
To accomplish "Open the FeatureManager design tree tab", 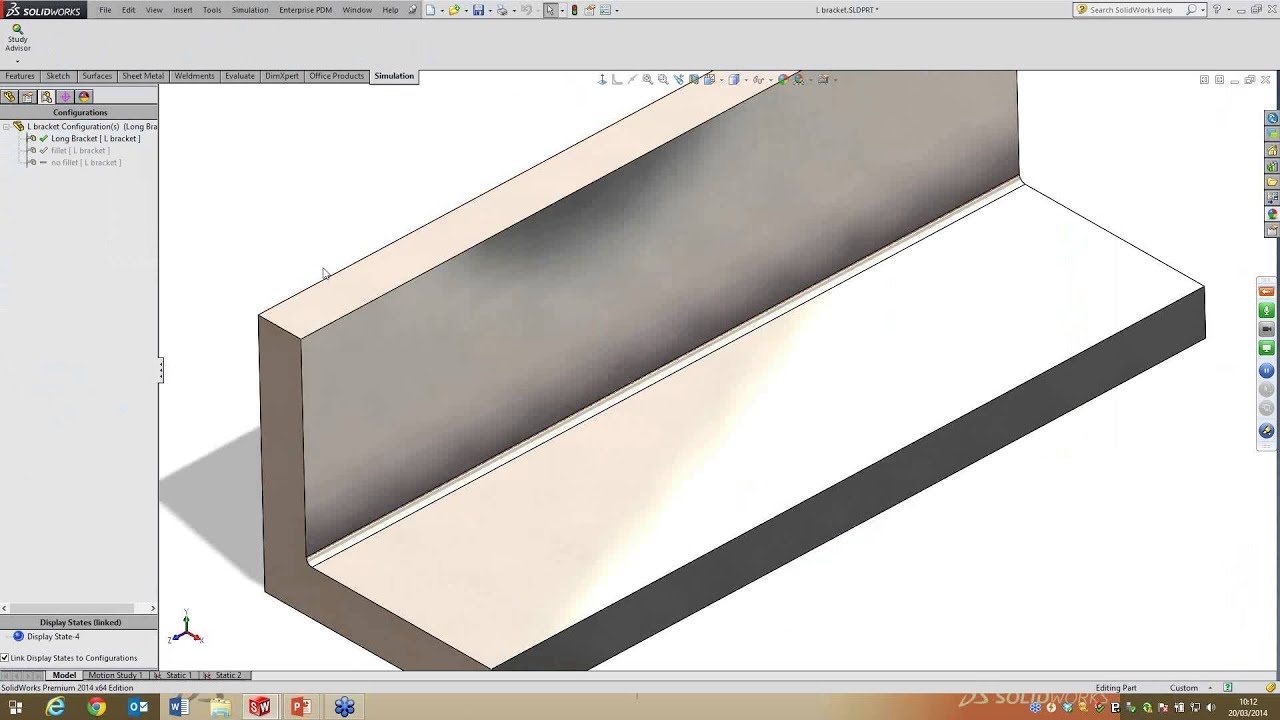I will pos(9,97).
